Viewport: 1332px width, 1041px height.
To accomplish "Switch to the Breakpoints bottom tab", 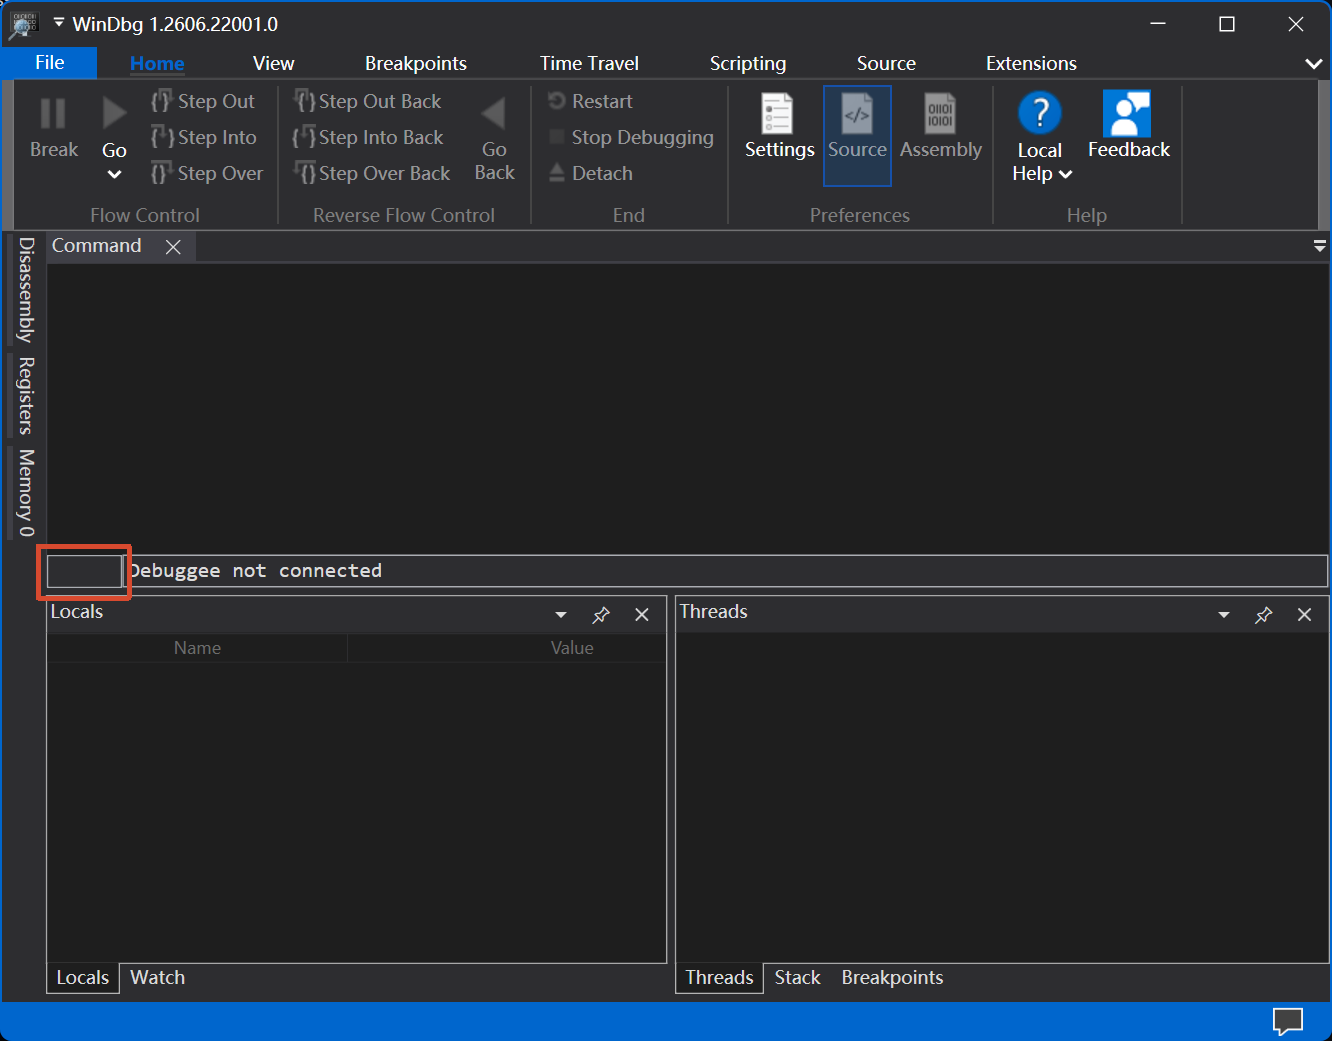I will (892, 978).
